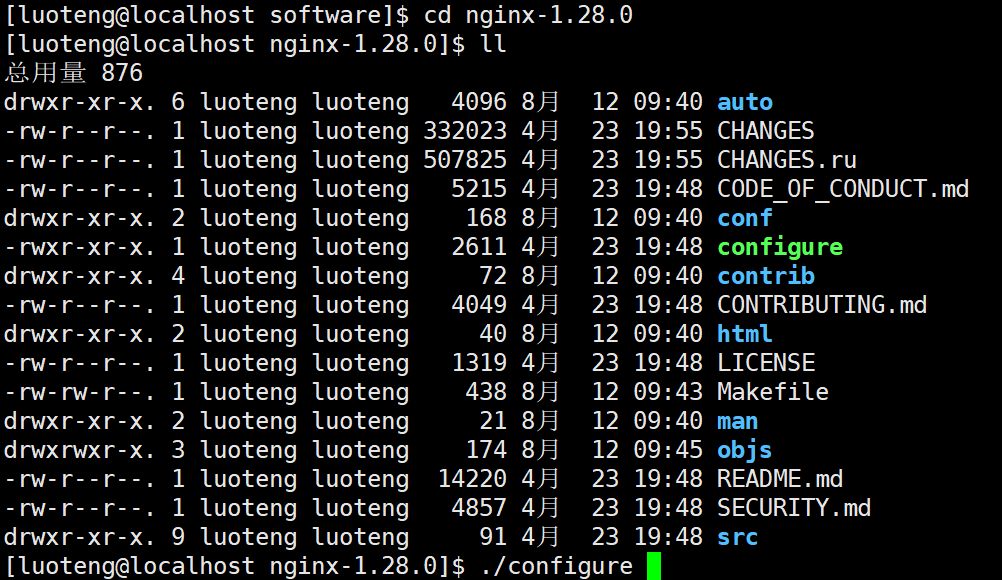Image resolution: width=1002 pixels, height=580 pixels.
Task: Select the contrib directory name
Action: pyautogui.click(x=766, y=276)
